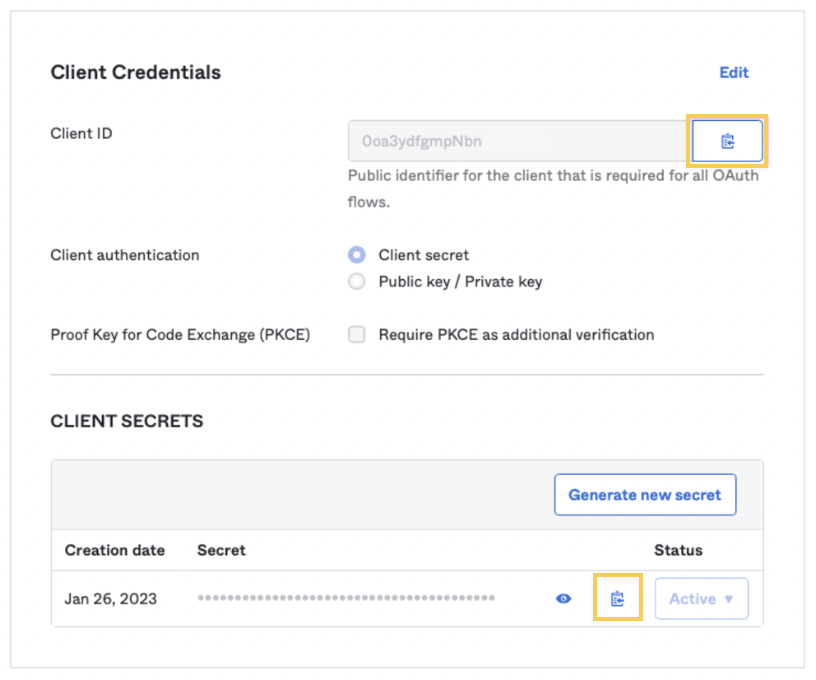This screenshot has height=680, width=816.
Task: Enable the Require PKCE checkbox
Action: (x=356, y=335)
